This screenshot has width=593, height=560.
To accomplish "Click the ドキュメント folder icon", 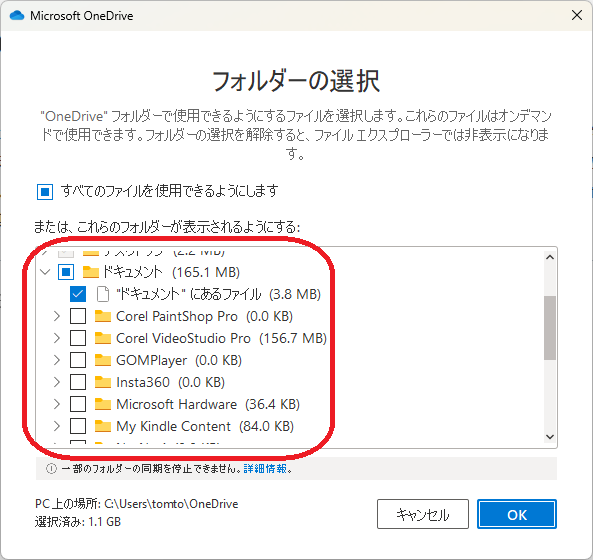I will (x=90, y=272).
